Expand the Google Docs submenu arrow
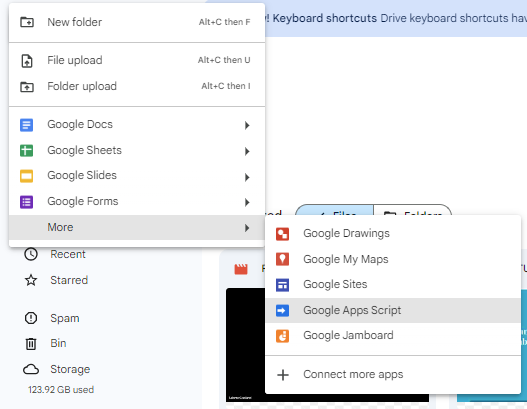Image resolution: width=527 pixels, height=409 pixels. (247, 125)
